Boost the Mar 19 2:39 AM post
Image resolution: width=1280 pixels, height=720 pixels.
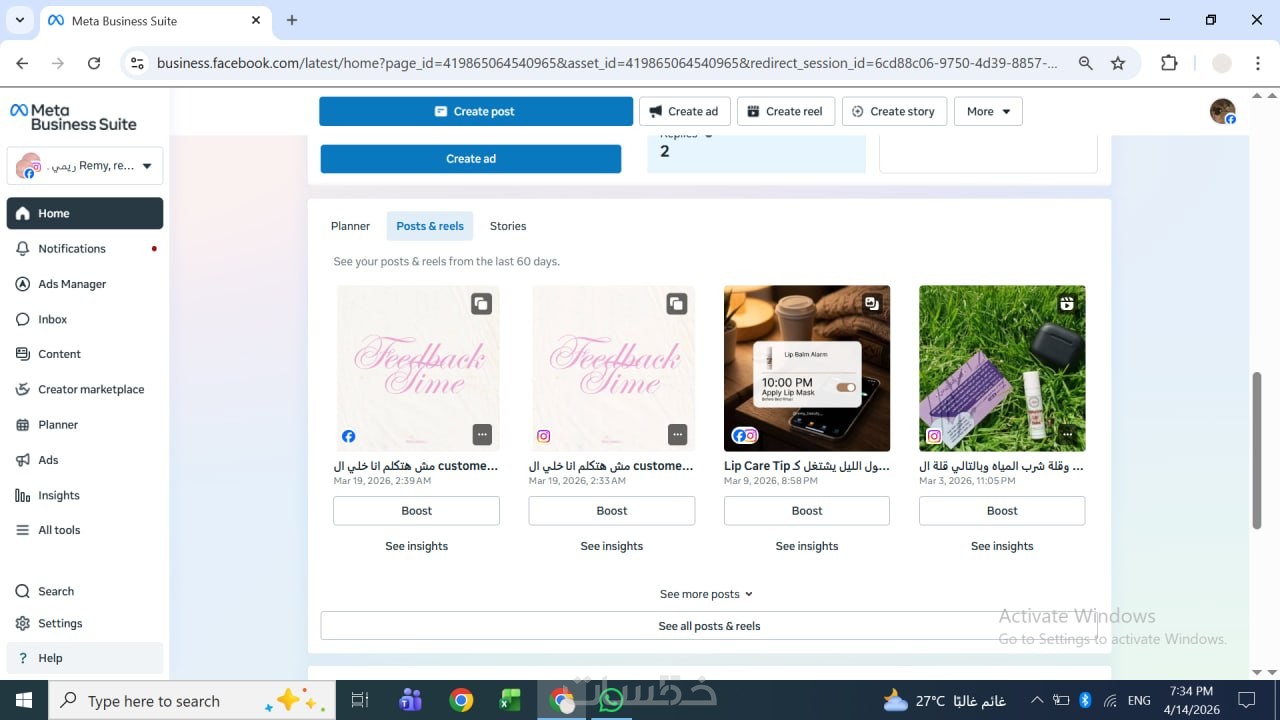pyautogui.click(x=416, y=511)
